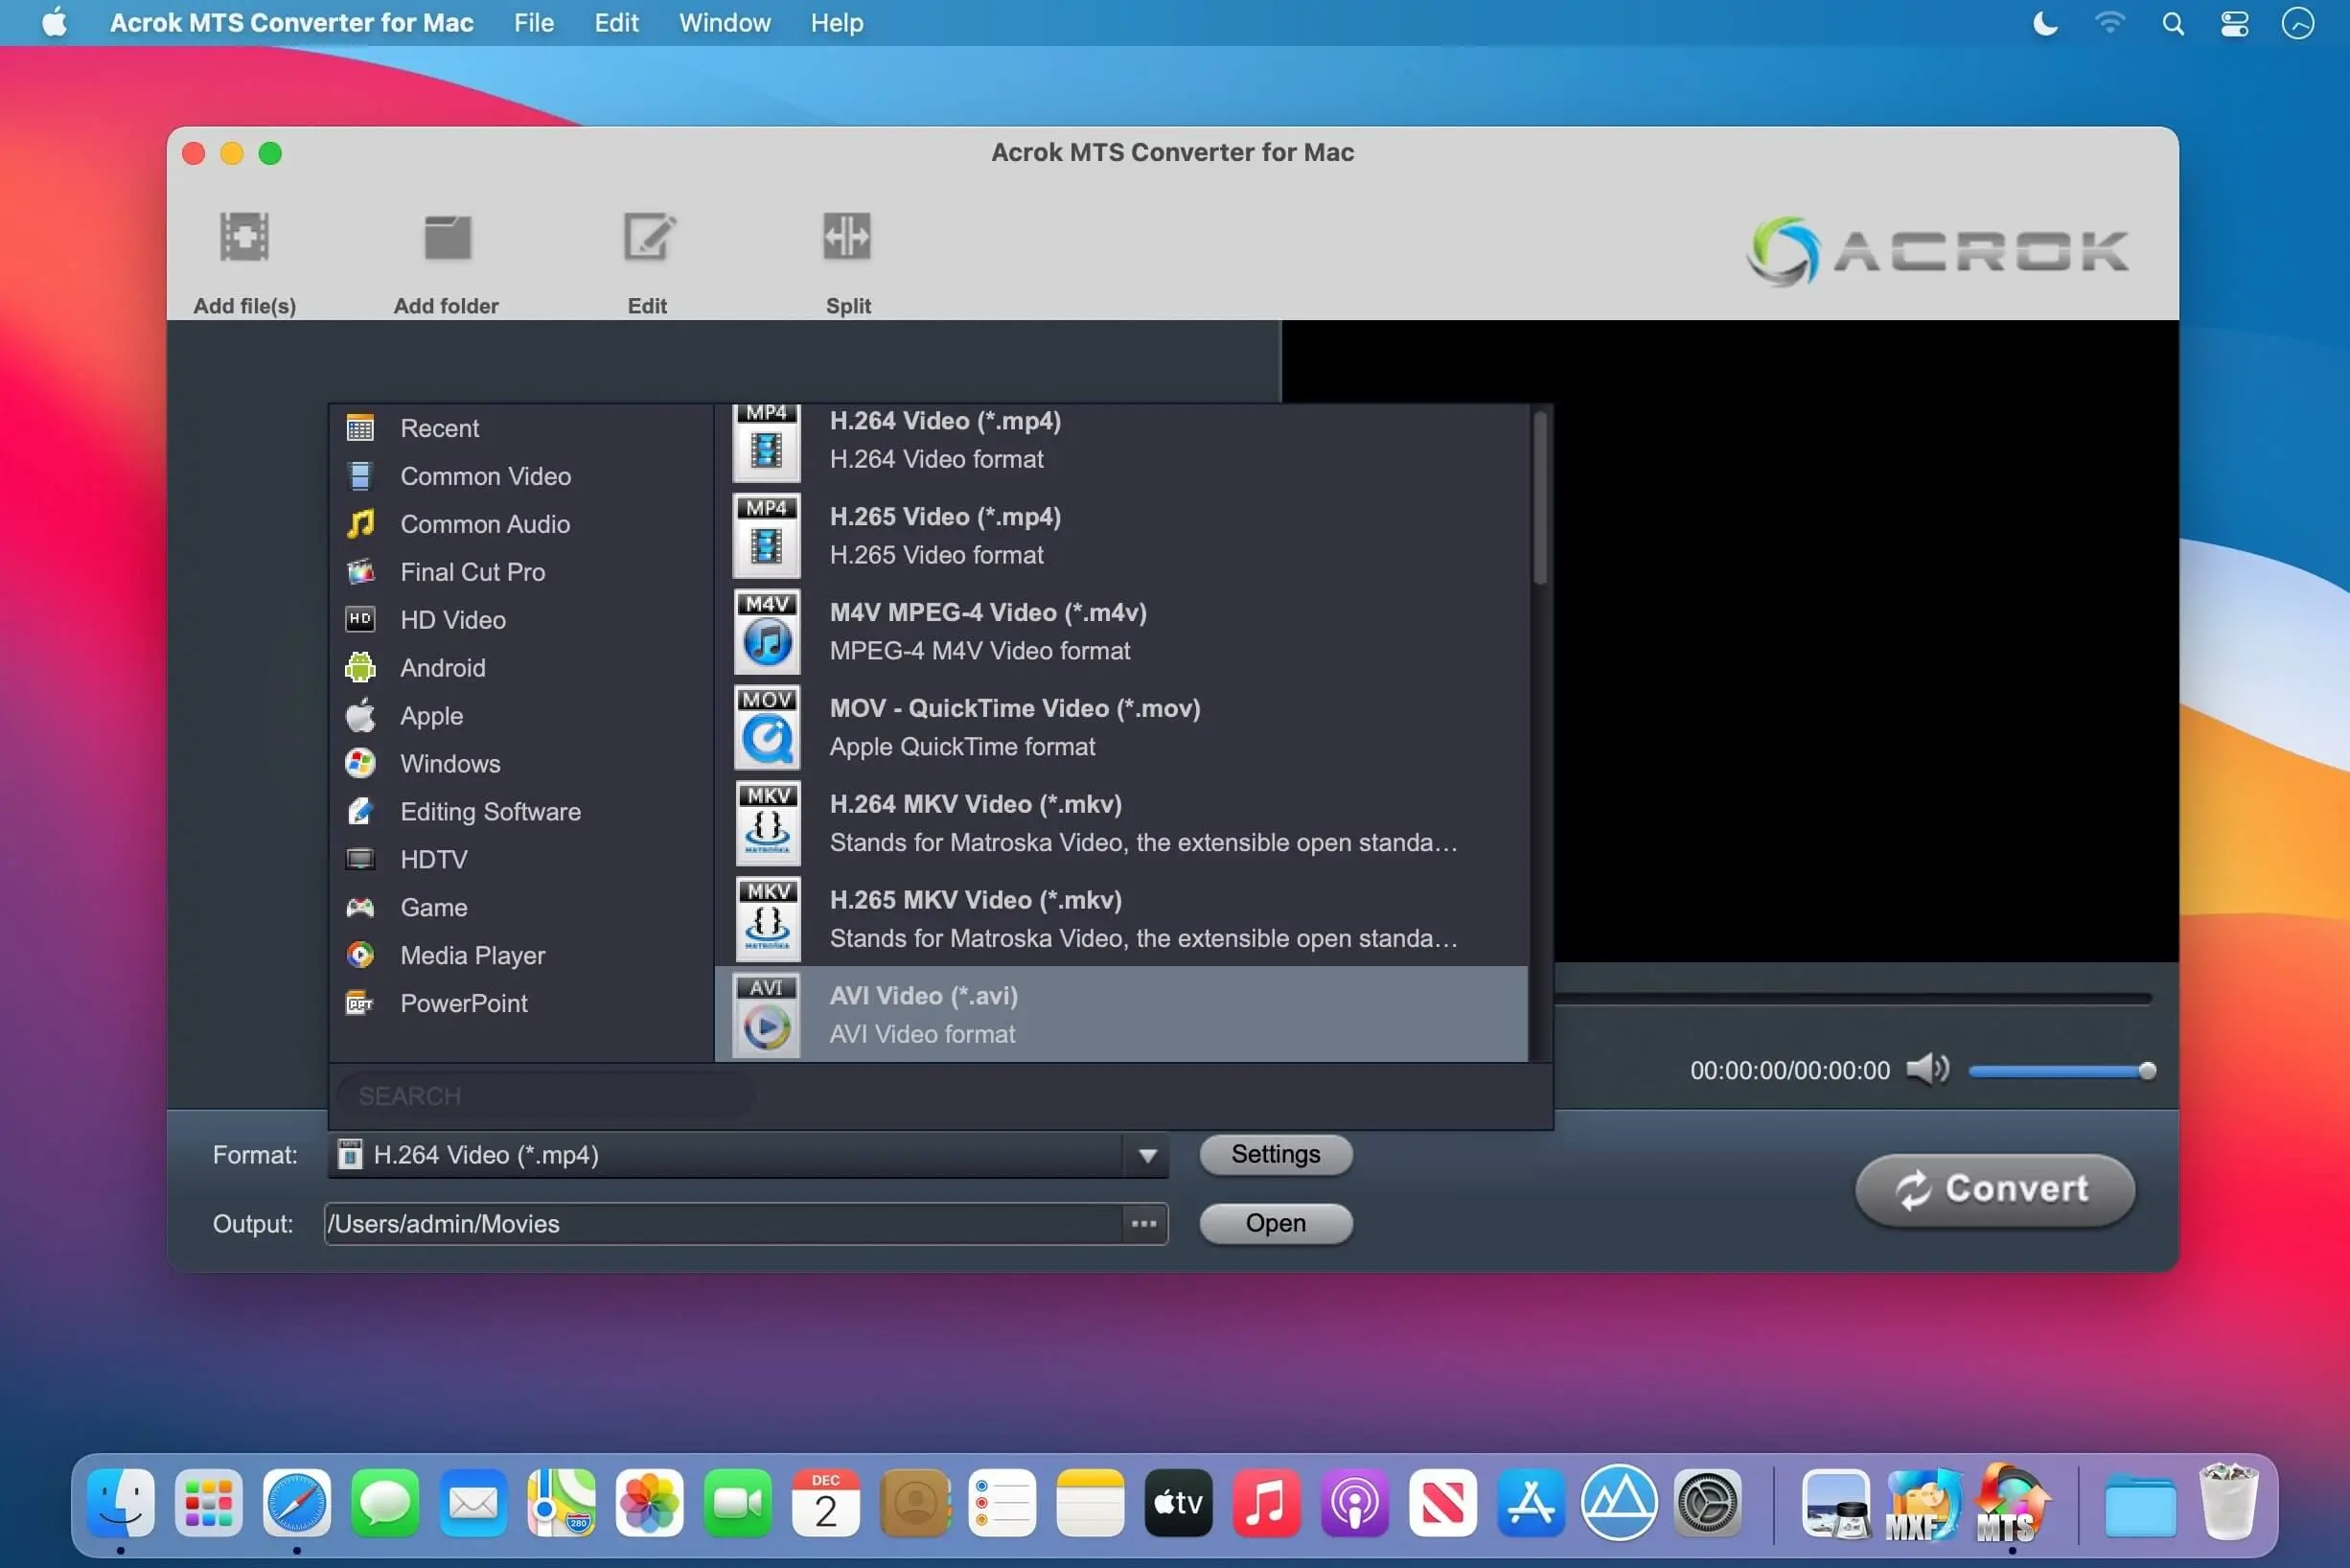Viewport: 2350px width, 1568px height.
Task: Select the MOV QuickTime Video format
Action: pos(1014,727)
